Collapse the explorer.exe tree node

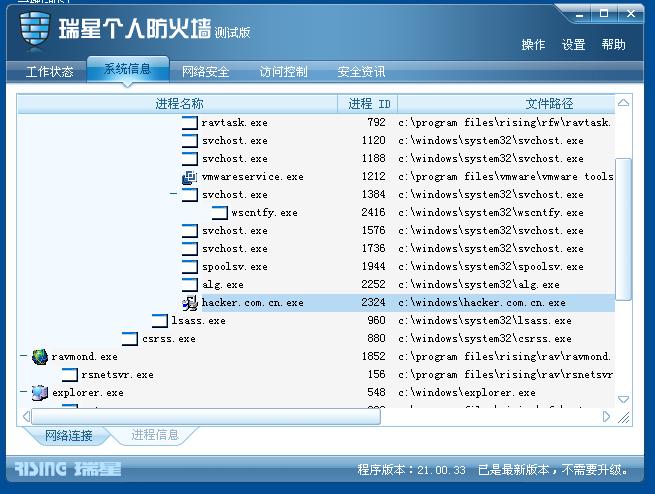tap(24, 392)
